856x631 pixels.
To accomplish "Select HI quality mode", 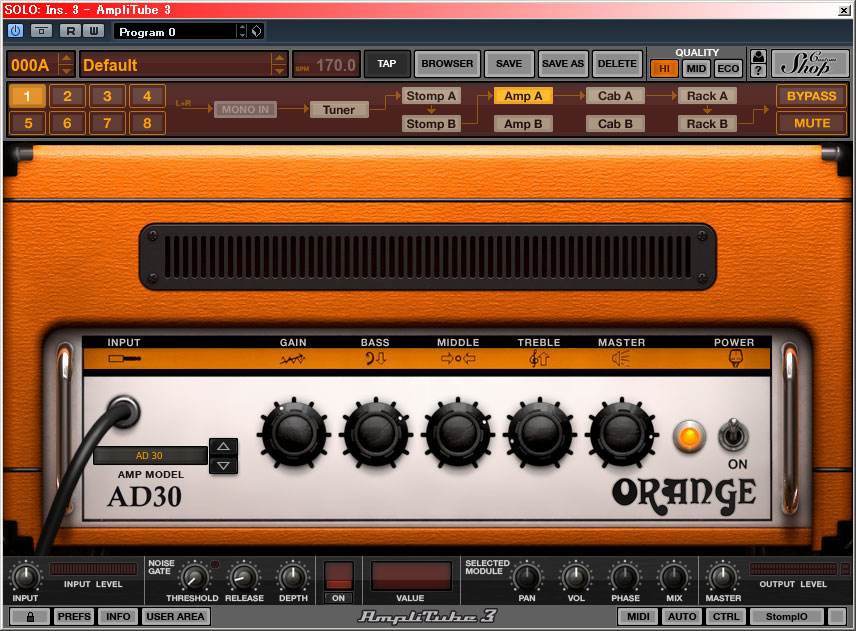I will pos(664,69).
